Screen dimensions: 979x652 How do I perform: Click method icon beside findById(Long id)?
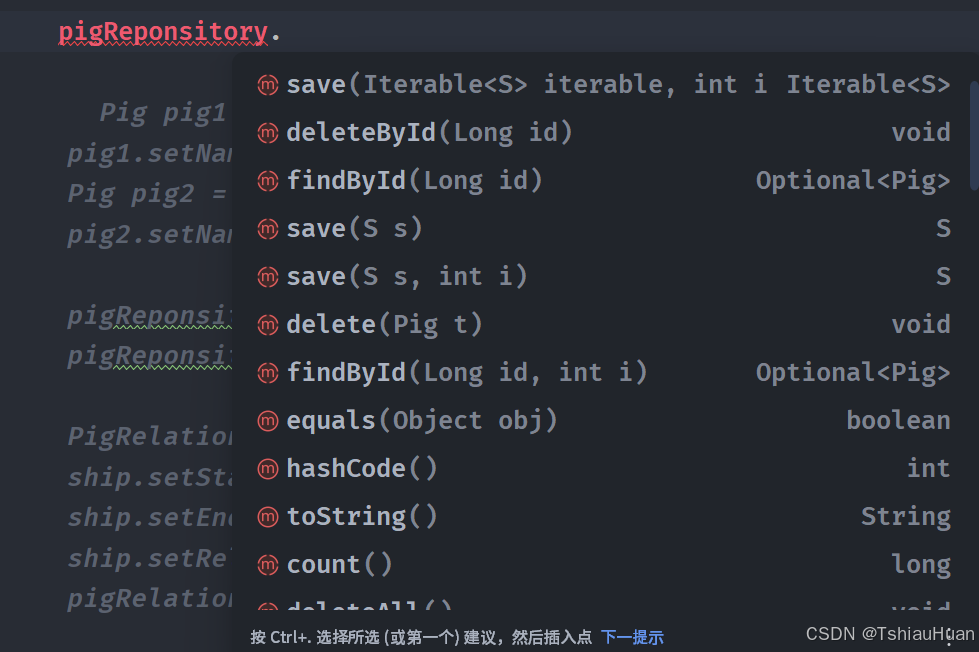[x=268, y=180]
